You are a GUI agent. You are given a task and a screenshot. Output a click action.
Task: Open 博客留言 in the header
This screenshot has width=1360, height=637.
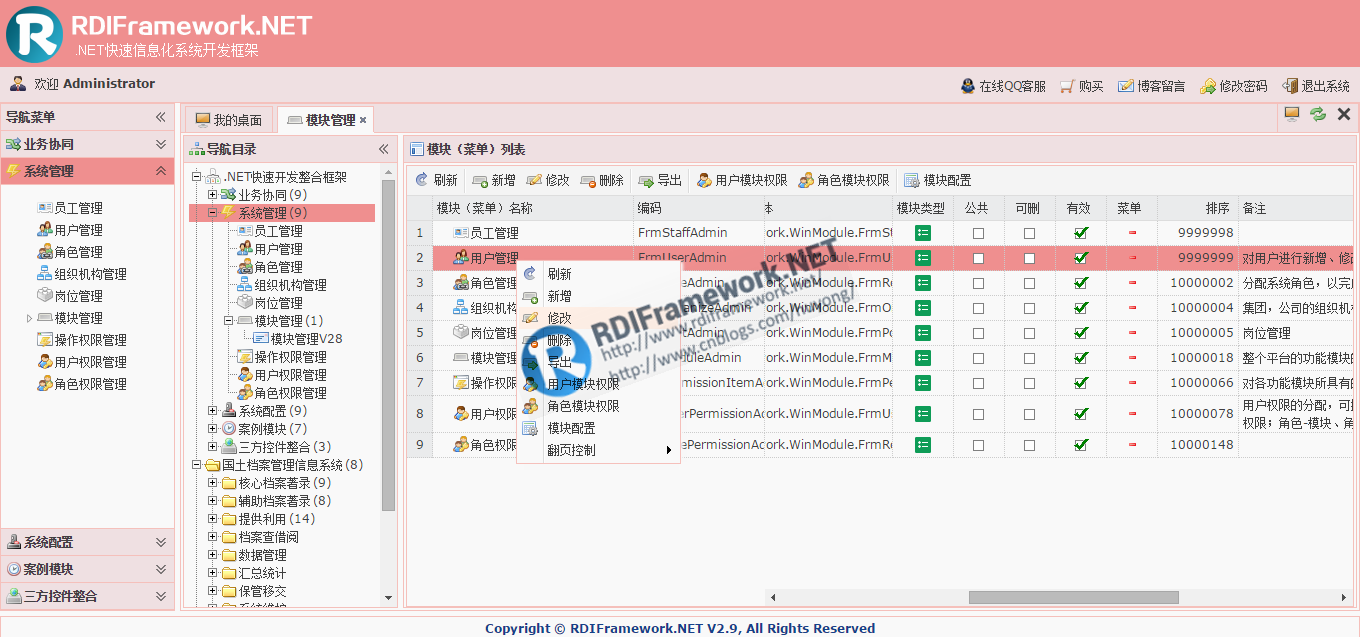point(1152,86)
